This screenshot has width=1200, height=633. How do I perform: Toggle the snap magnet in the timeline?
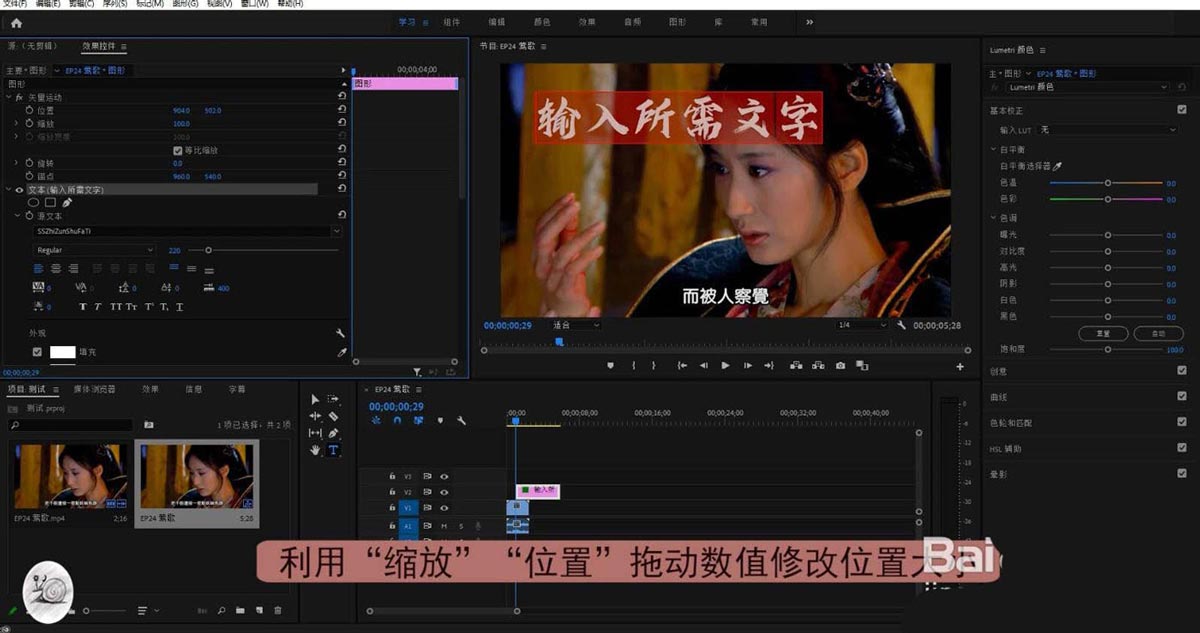point(397,421)
